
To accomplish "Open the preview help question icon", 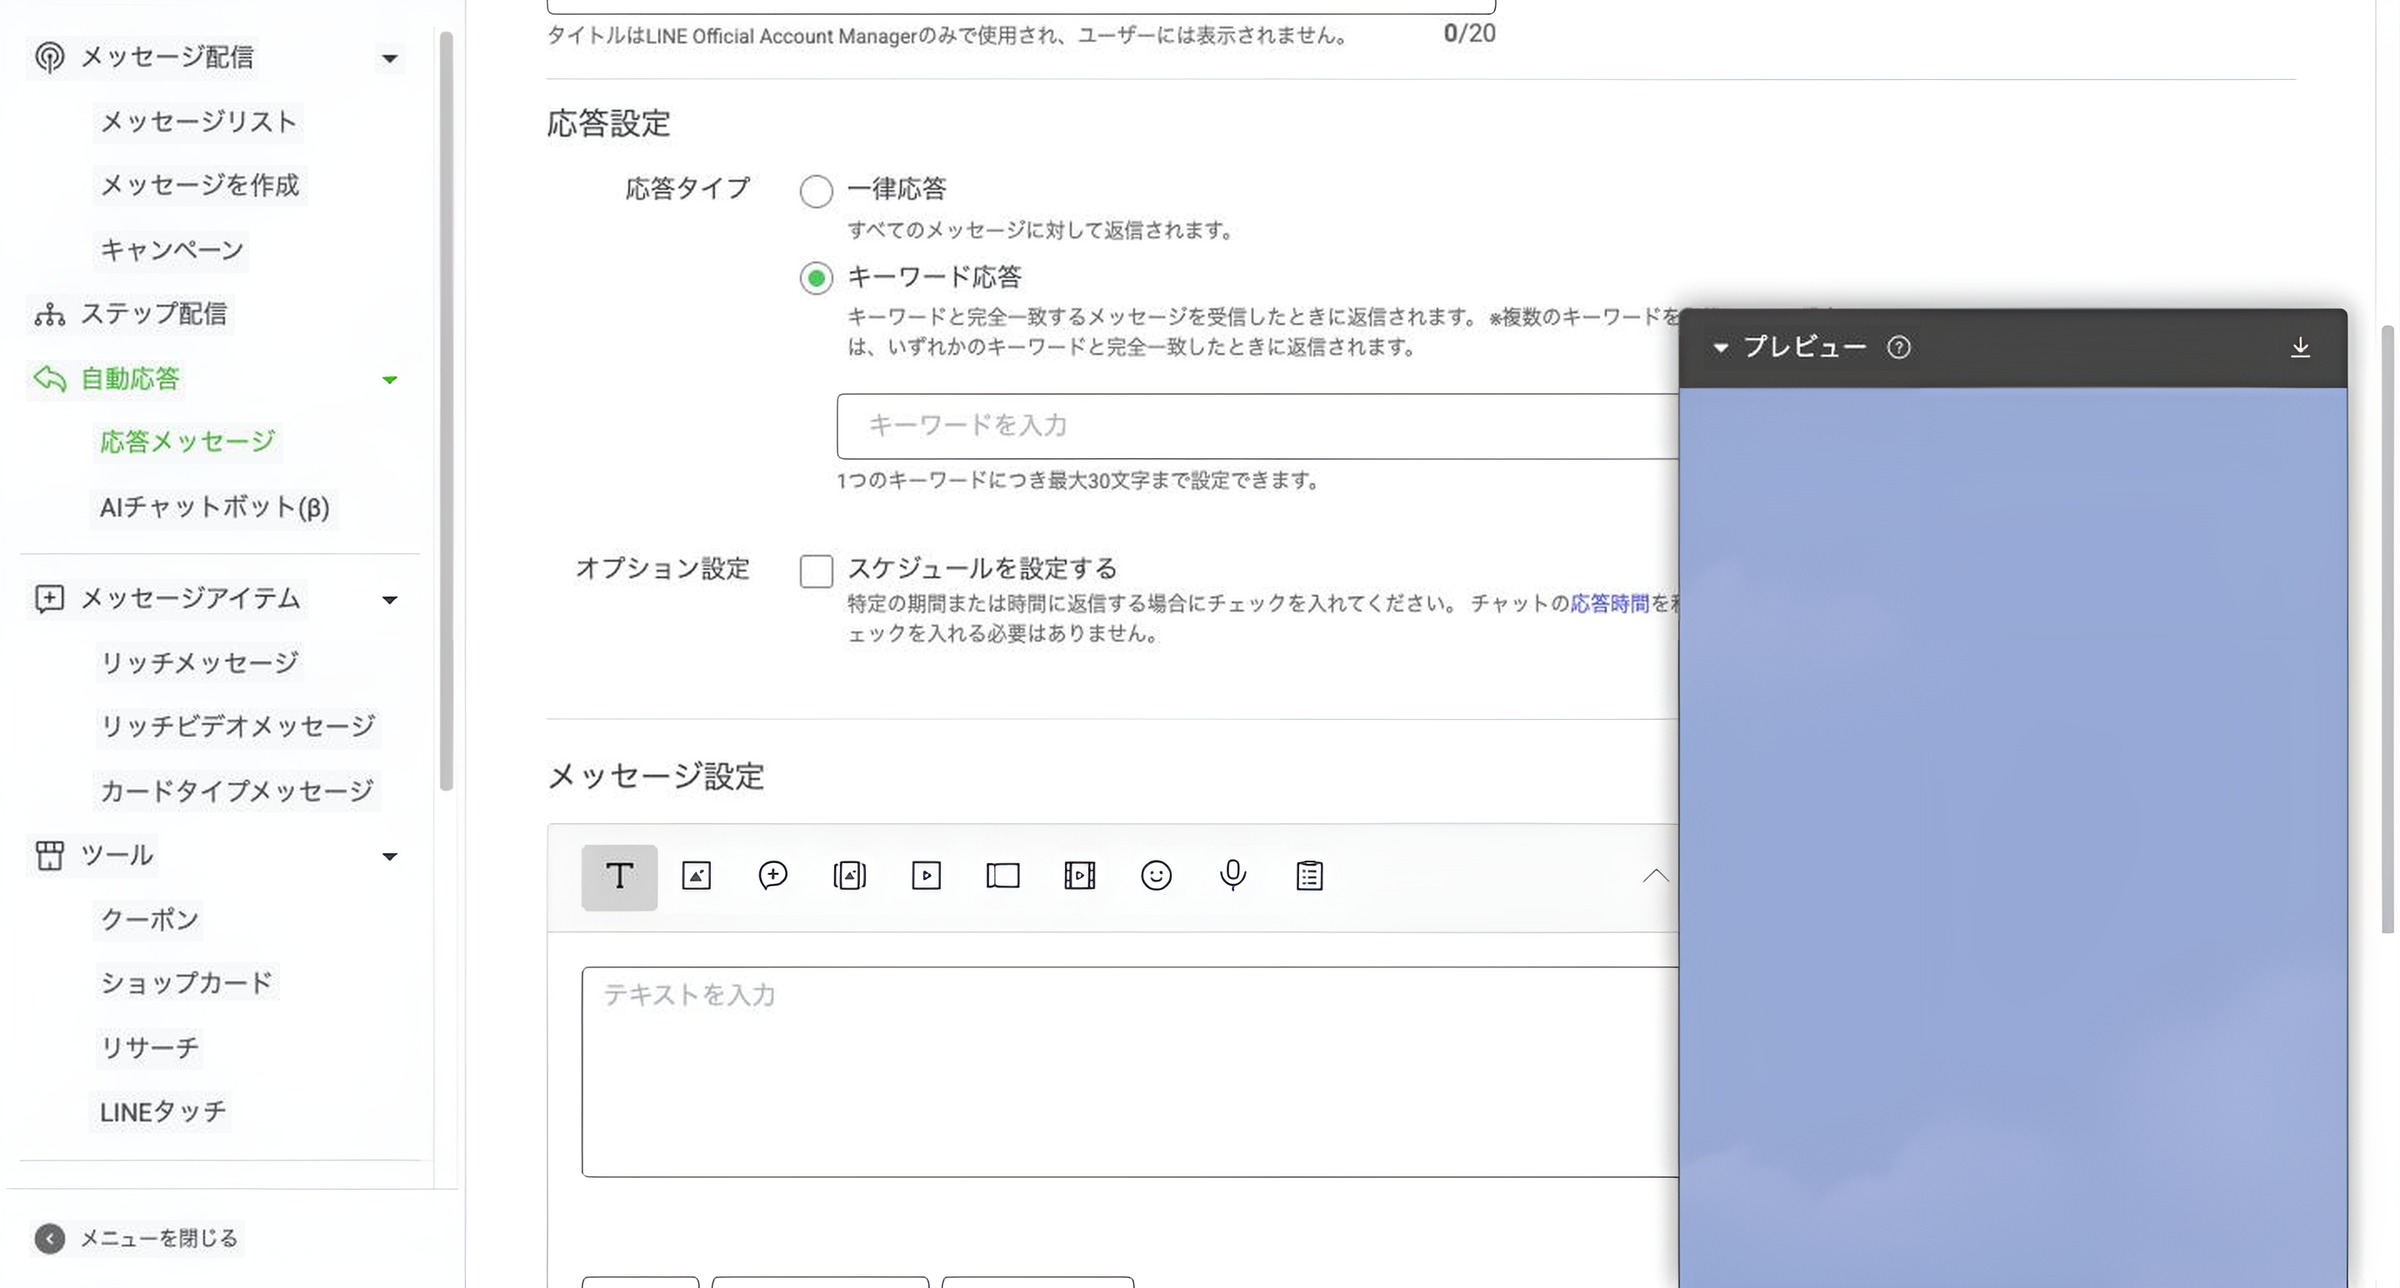I will point(1898,347).
